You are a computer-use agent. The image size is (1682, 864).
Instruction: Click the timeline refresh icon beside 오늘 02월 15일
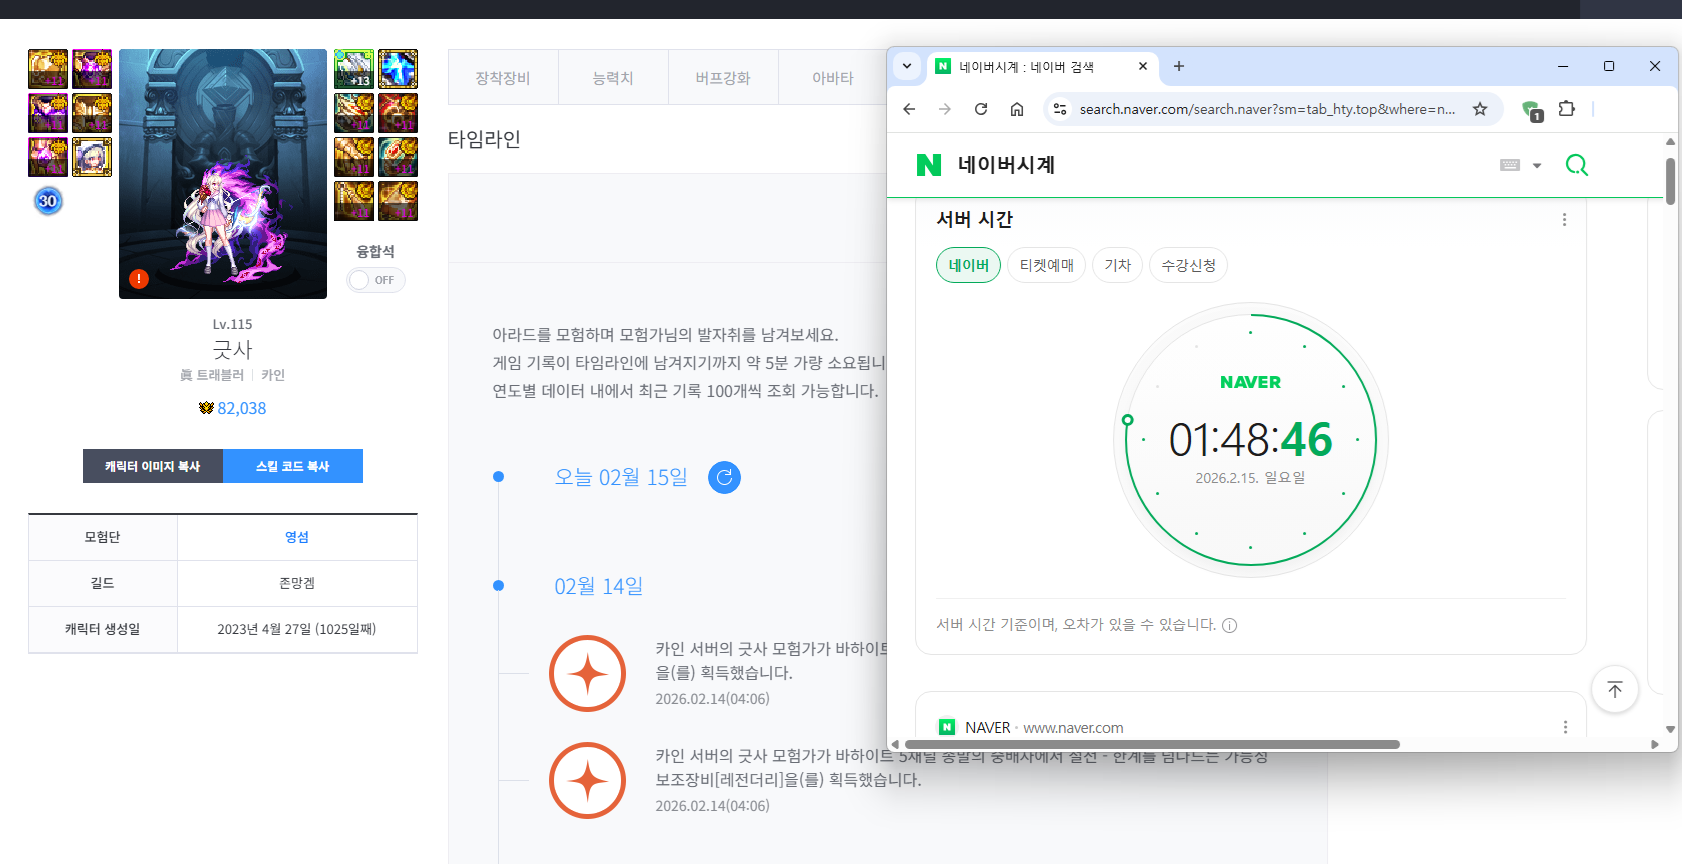(724, 478)
